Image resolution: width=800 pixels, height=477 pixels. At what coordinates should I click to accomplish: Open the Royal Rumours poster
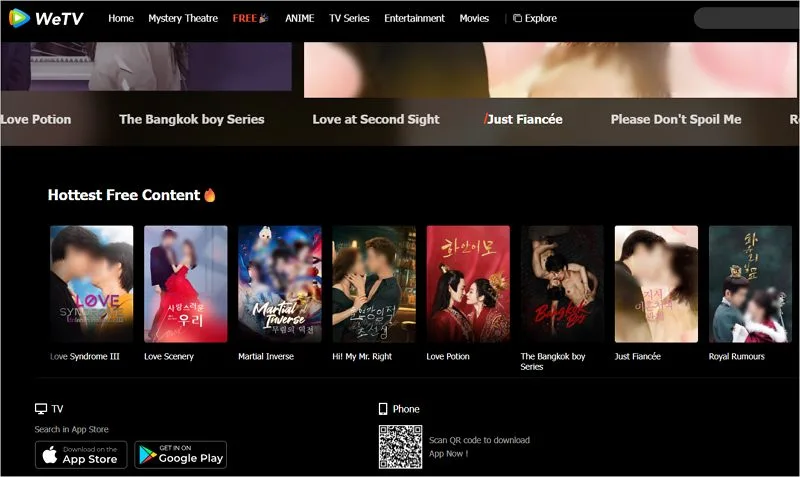750,284
